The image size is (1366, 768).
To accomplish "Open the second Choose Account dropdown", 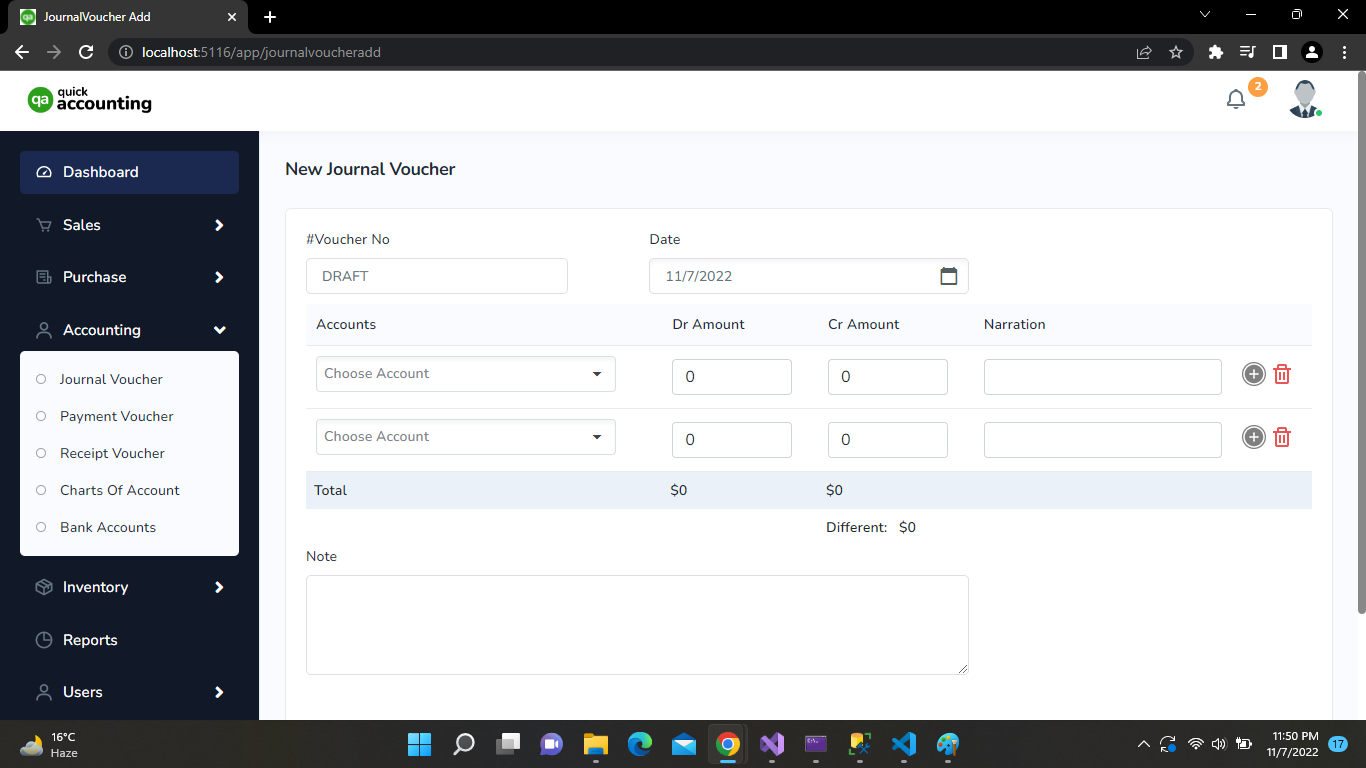I will pos(465,437).
